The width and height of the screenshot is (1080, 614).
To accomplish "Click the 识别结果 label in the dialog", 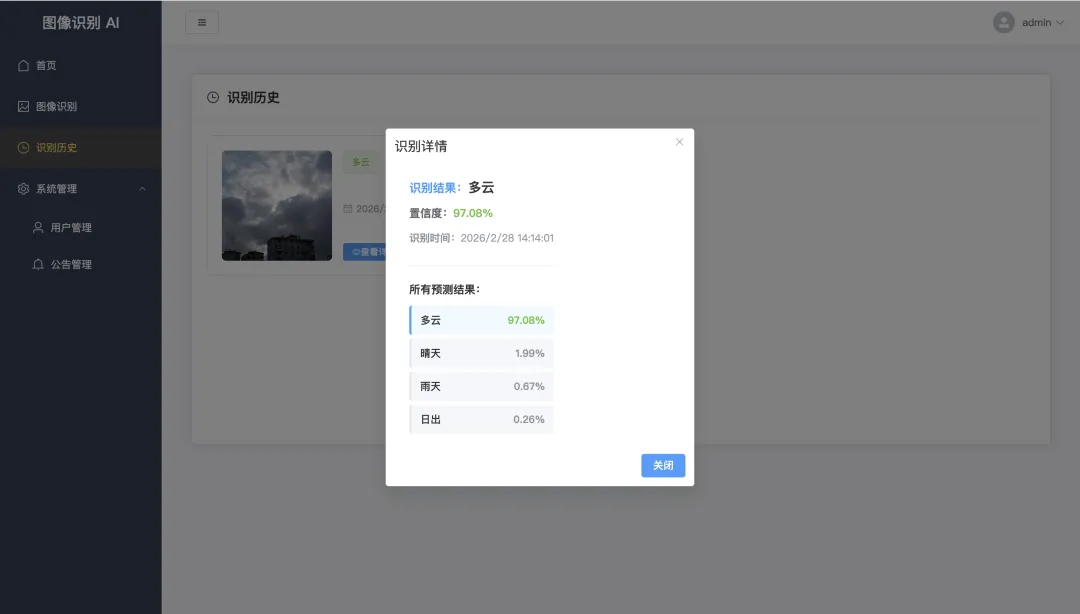I will click(435, 187).
